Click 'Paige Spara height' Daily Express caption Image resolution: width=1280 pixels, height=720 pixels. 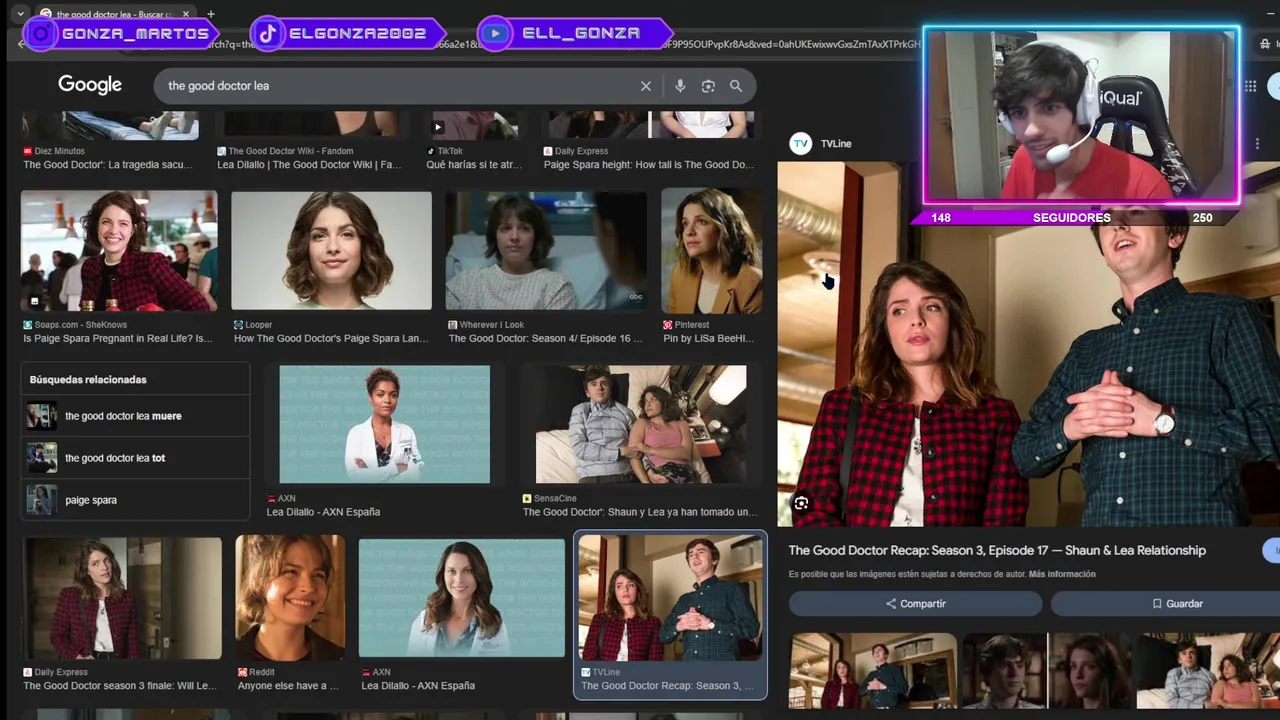tap(649, 165)
